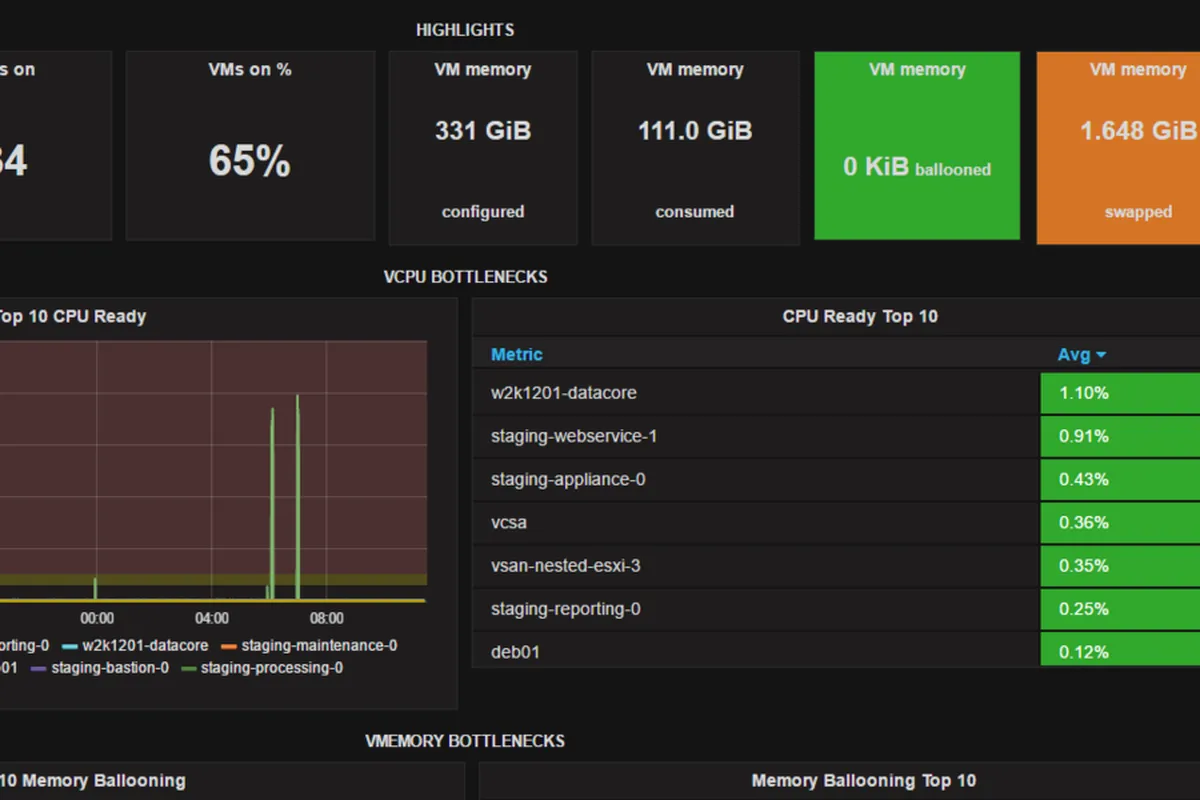The height and width of the screenshot is (800, 1200).
Task: Toggle the staging-maintenance-0 legend series
Action: coord(319,646)
